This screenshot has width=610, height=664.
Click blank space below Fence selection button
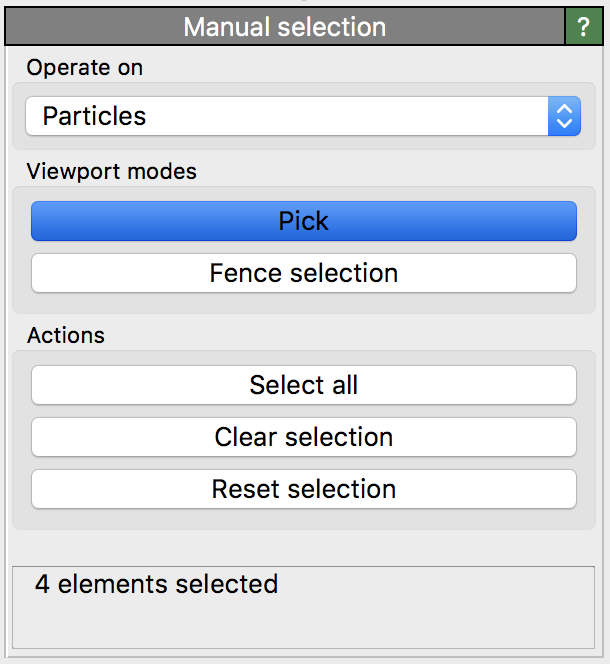coord(304,303)
